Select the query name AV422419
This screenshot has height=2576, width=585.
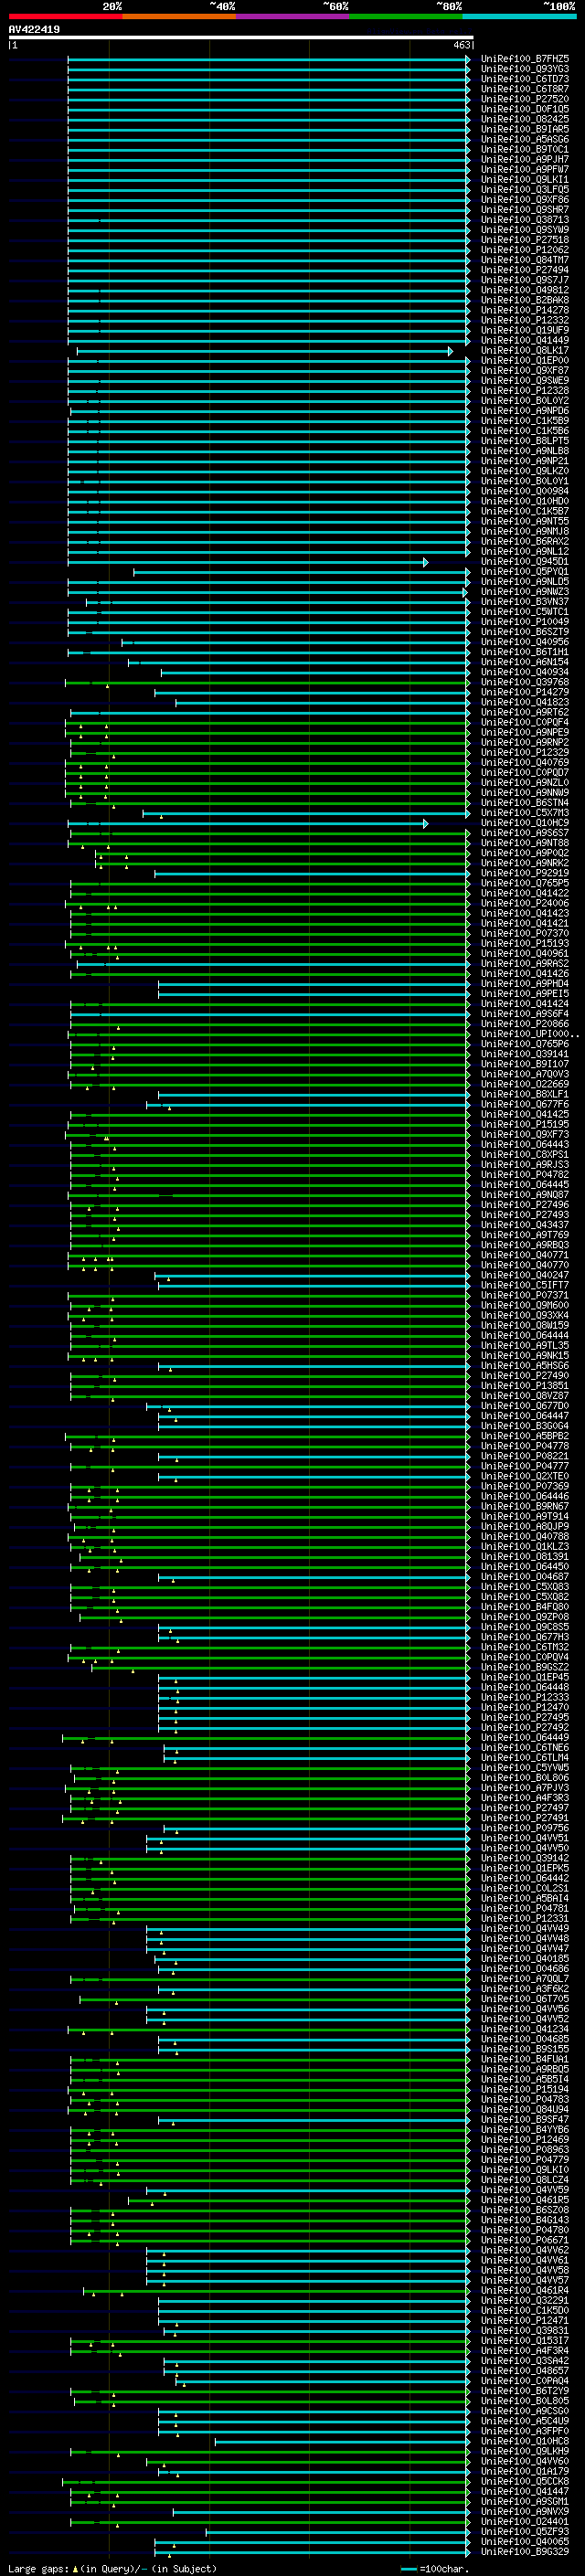pyautogui.click(x=34, y=30)
